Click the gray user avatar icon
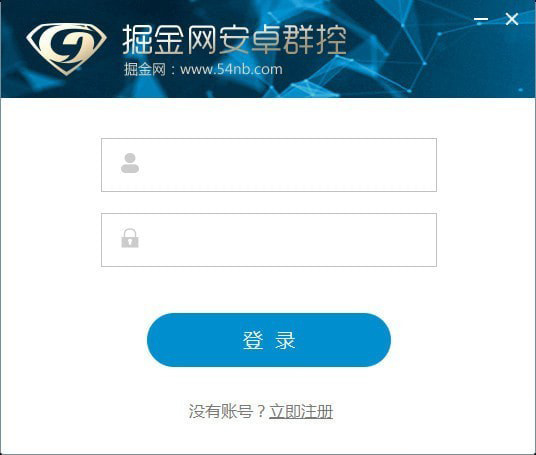Viewport: 536px width, 455px height. pos(130,163)
